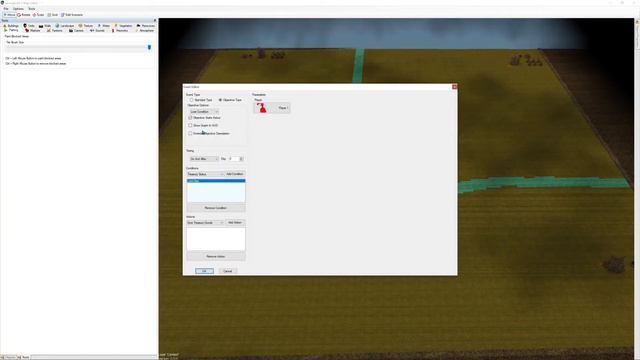Switch to the Factions tool tab
The width and height of the screenshot is (640, 360).
(x=55, y=30)
